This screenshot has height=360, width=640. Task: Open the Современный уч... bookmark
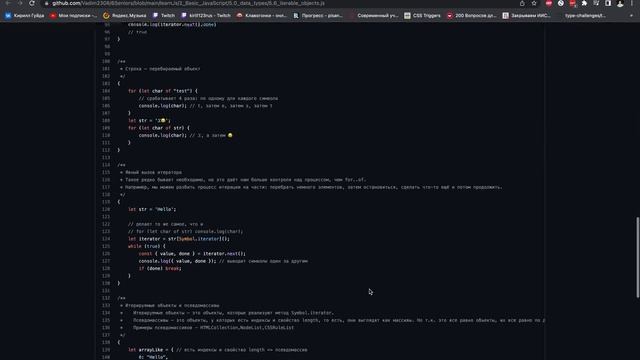(374, 16)
